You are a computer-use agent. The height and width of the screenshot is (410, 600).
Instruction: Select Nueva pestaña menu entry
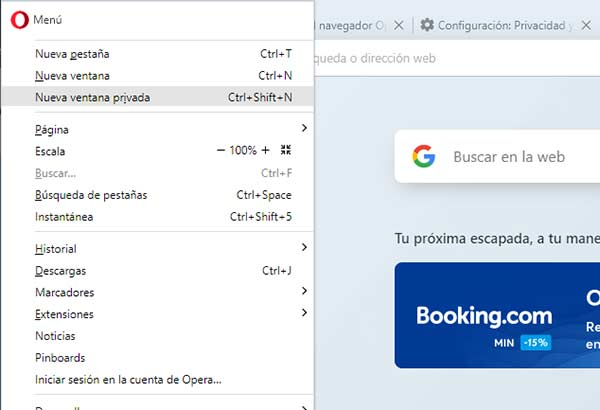[x=158, y=54]
